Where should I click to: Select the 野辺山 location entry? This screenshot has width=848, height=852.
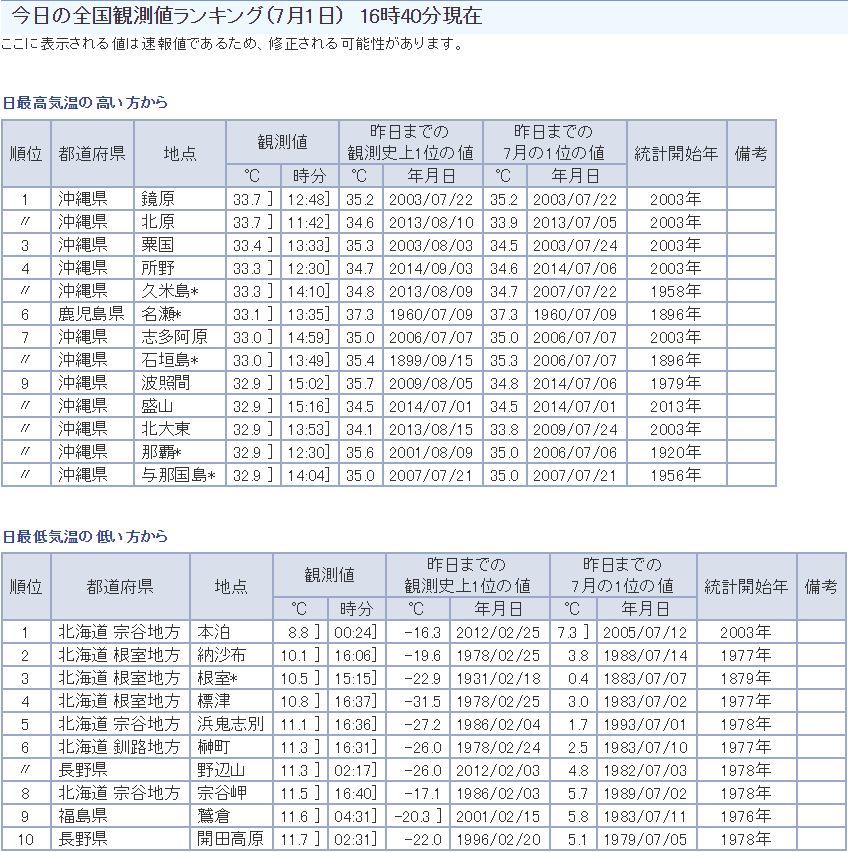coord(220,770)
